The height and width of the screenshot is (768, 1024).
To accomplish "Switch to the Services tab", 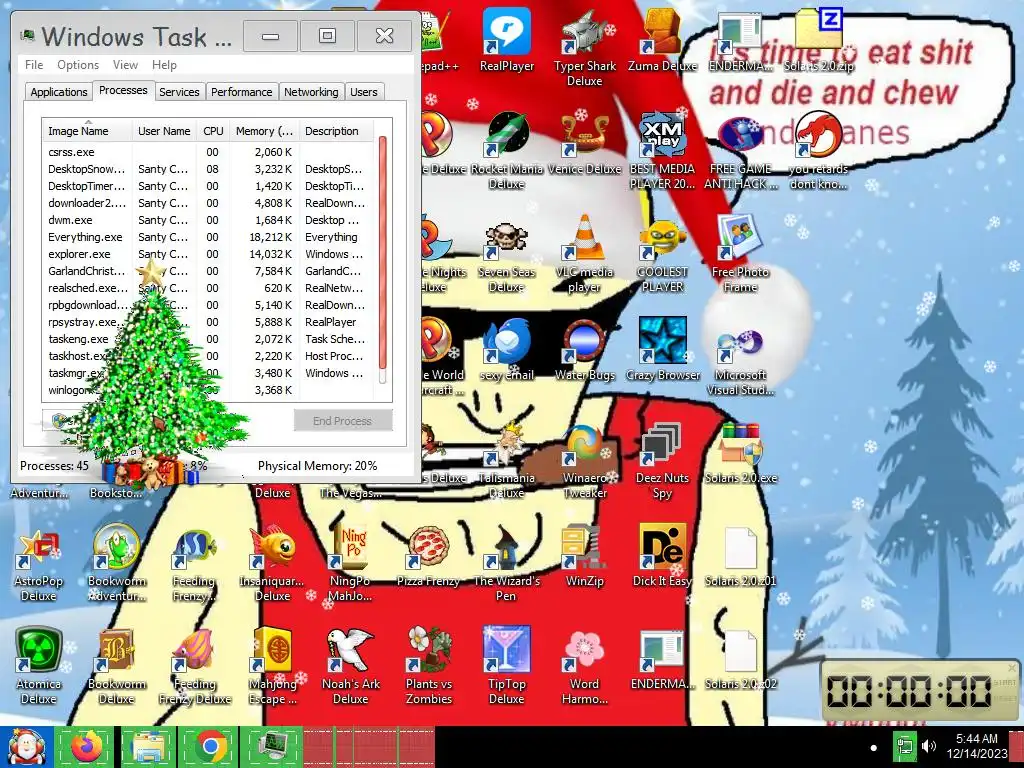I will point(179,92).
